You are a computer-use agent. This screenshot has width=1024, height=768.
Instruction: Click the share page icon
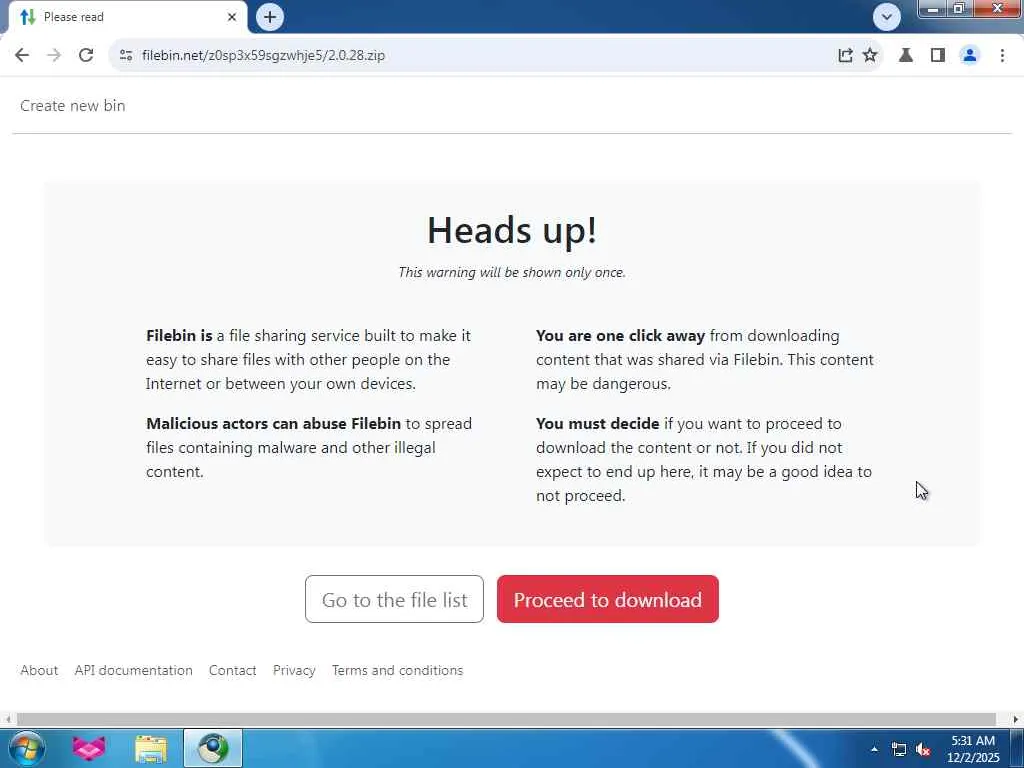[845, 56]
